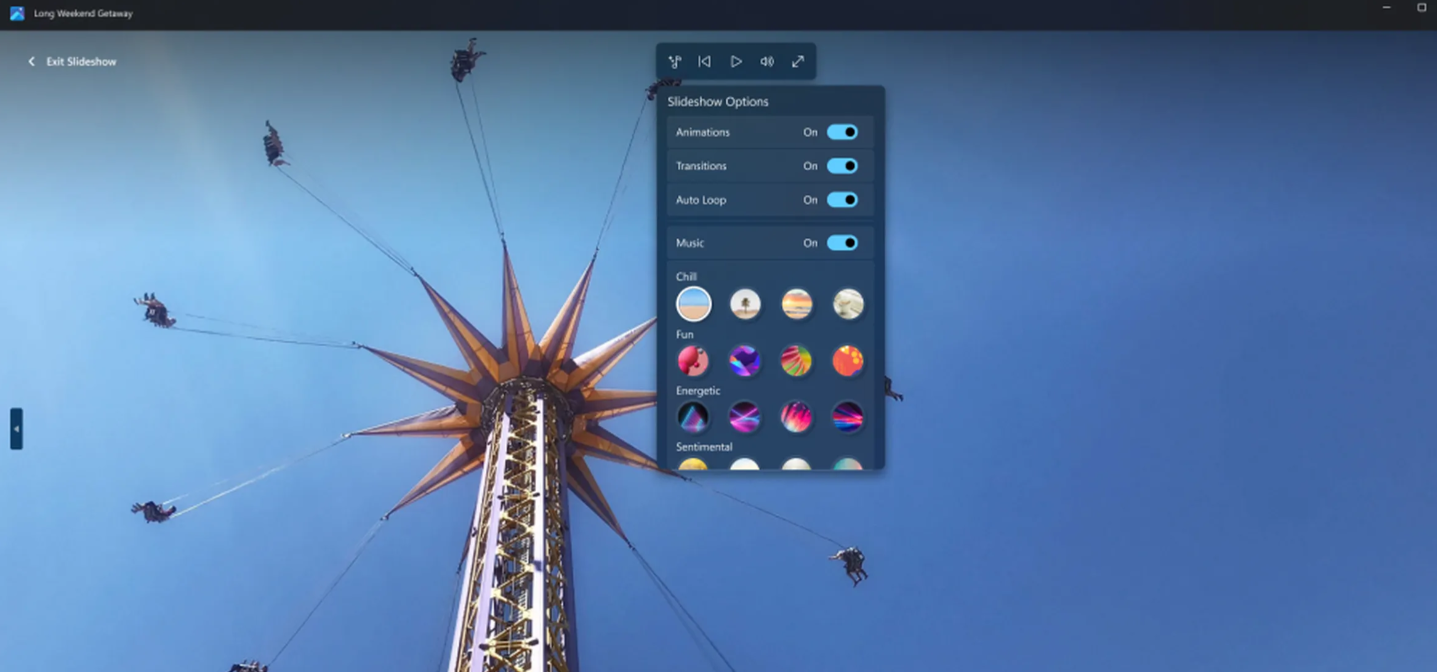The height and width of the screenshot is (672, 1437).
Task: Select the first Fun track with pink spheres
Action: [x=693, y=361]
